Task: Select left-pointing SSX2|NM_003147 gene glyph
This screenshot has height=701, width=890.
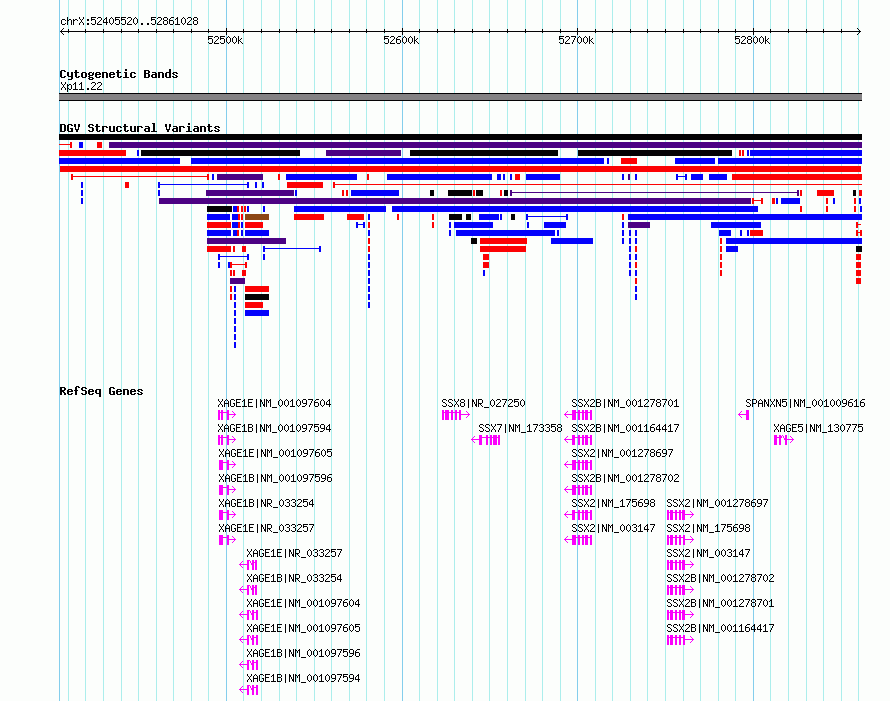Action: point(578,540)
